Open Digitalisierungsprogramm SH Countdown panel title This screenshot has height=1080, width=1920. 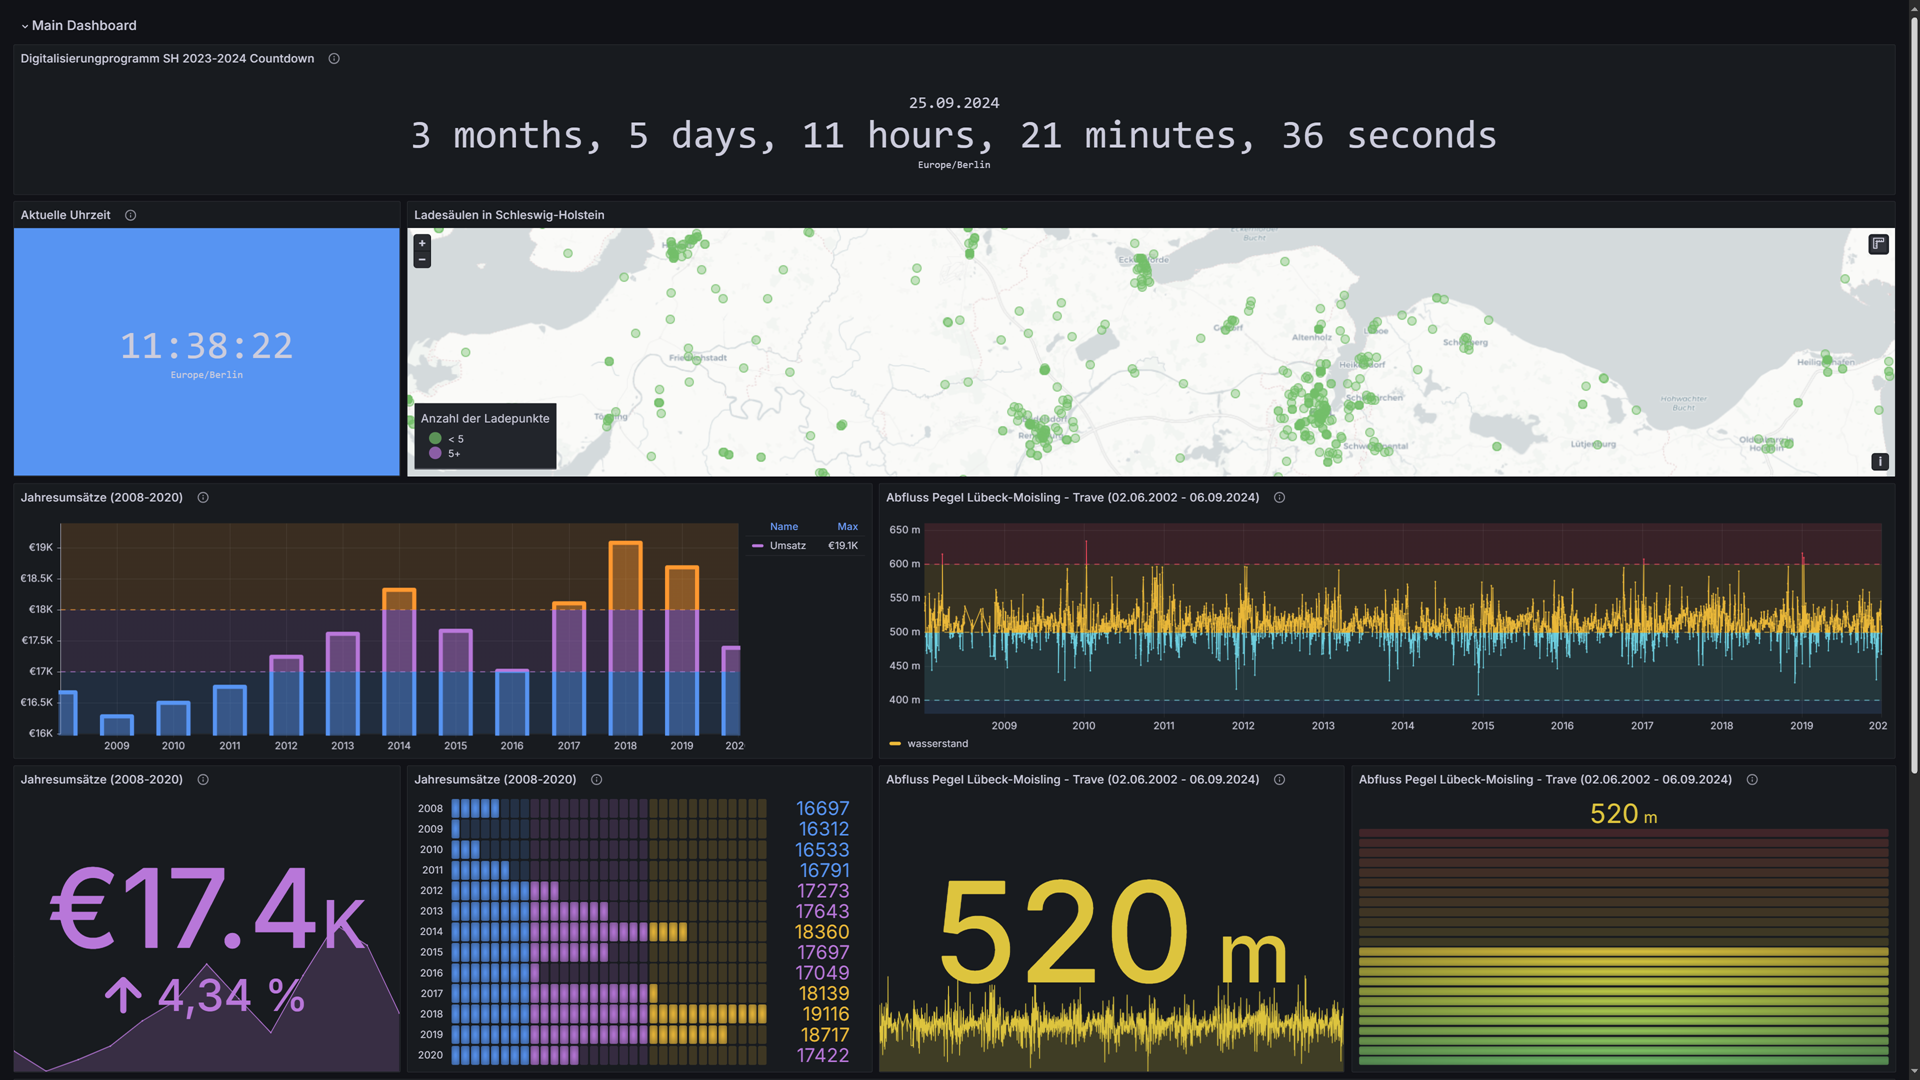coord(167,59)
